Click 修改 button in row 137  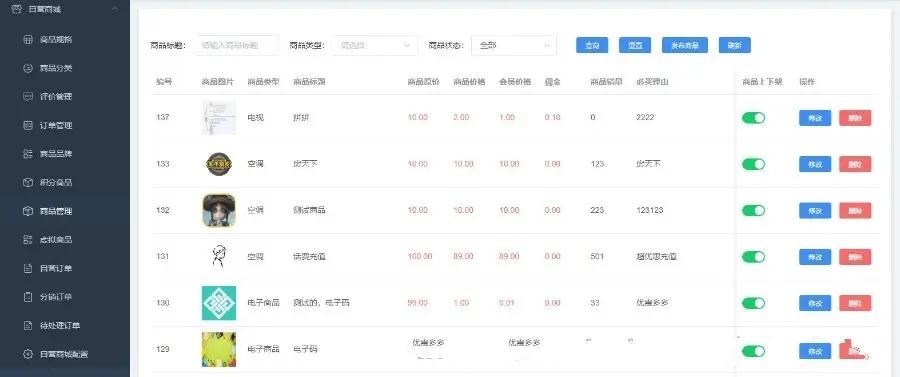(x=815, y=118)
